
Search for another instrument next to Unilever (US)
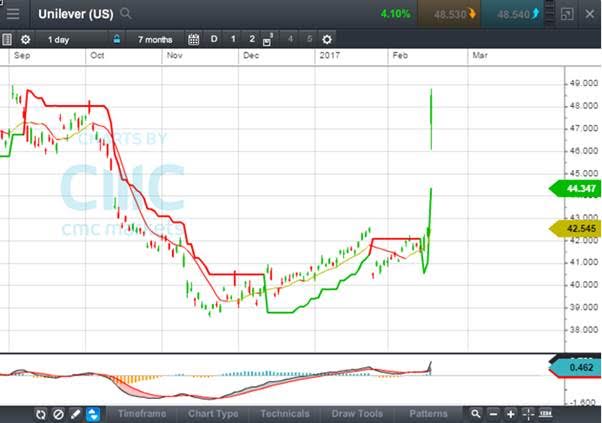(x=126, y=14)
